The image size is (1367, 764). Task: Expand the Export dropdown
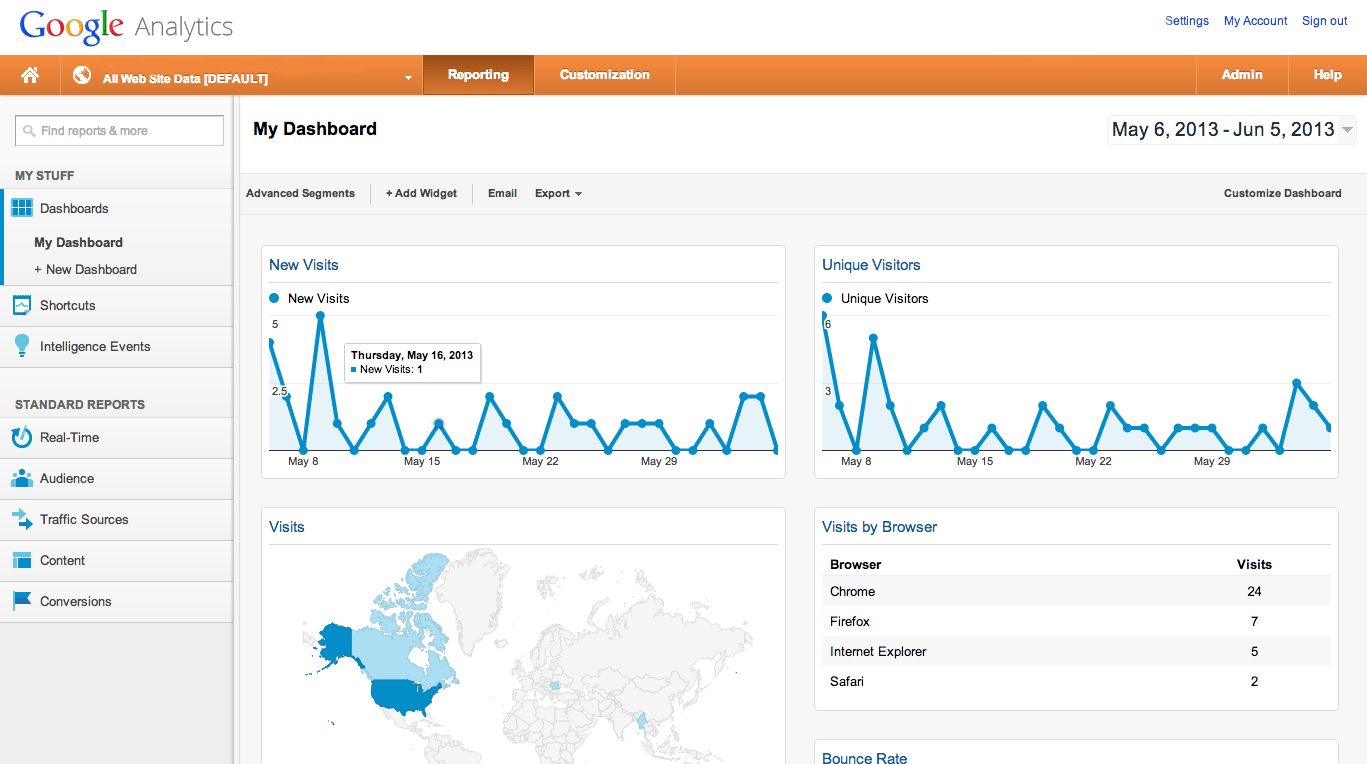click(558, 193)
